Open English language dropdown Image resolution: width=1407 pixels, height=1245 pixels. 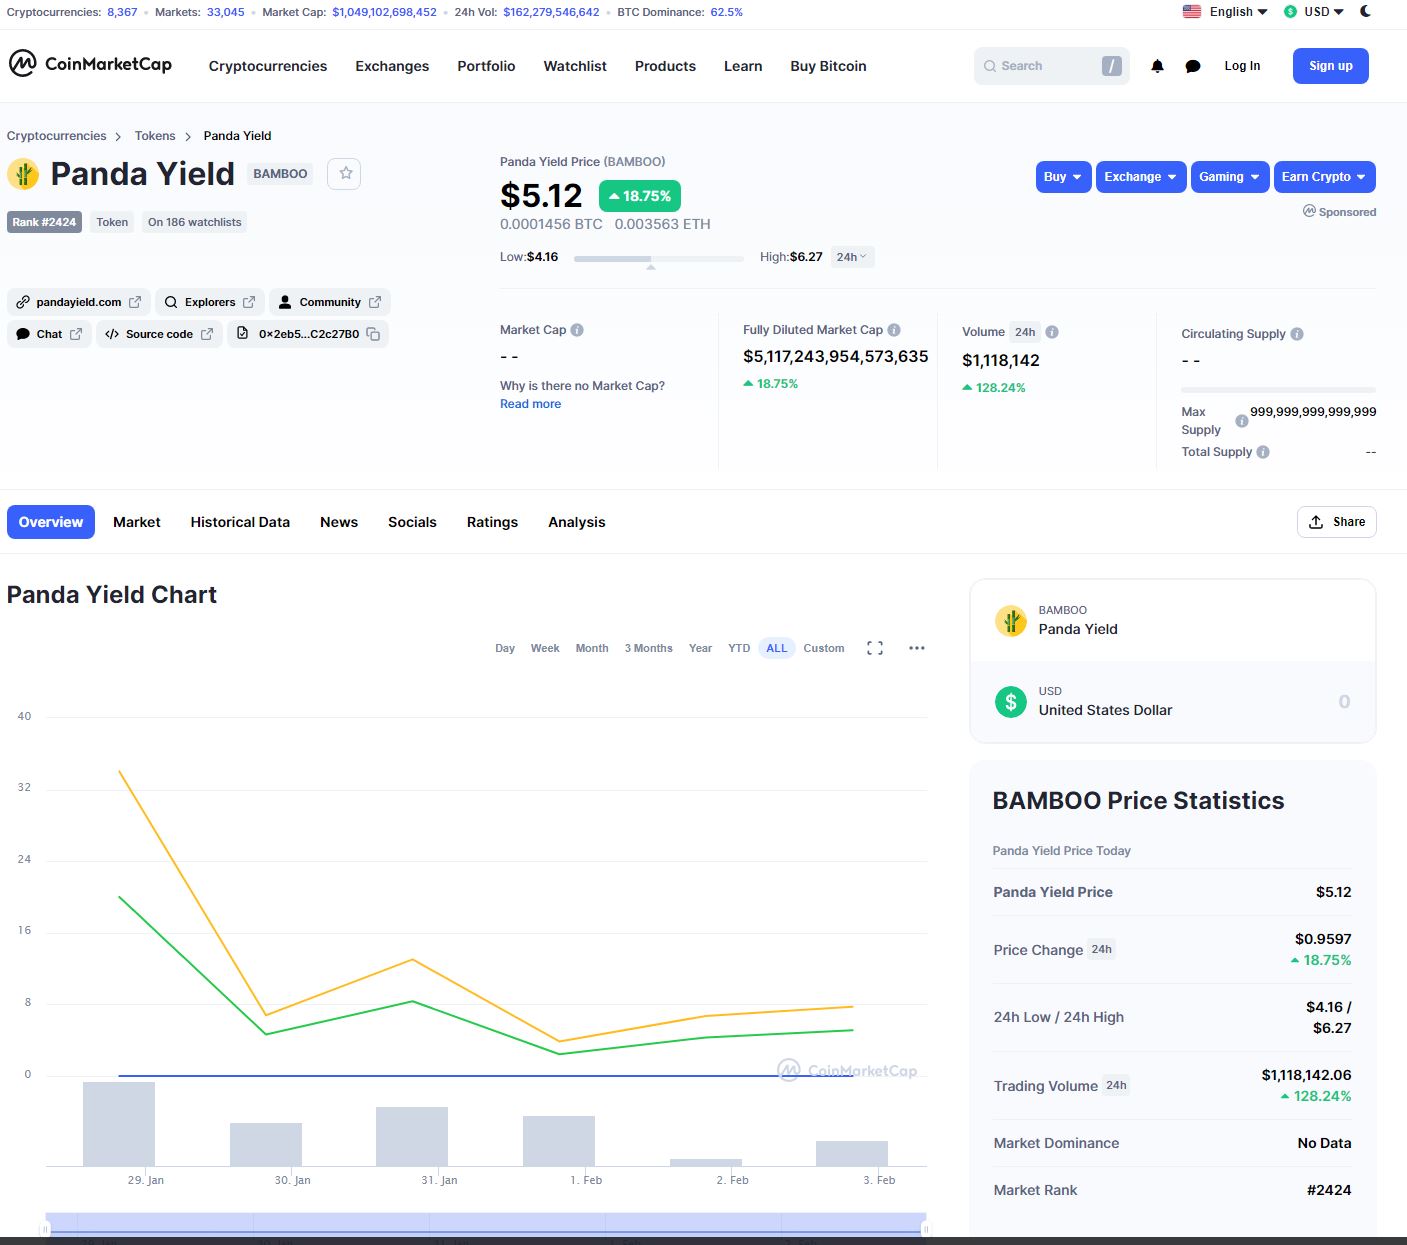coord(1238,12)
